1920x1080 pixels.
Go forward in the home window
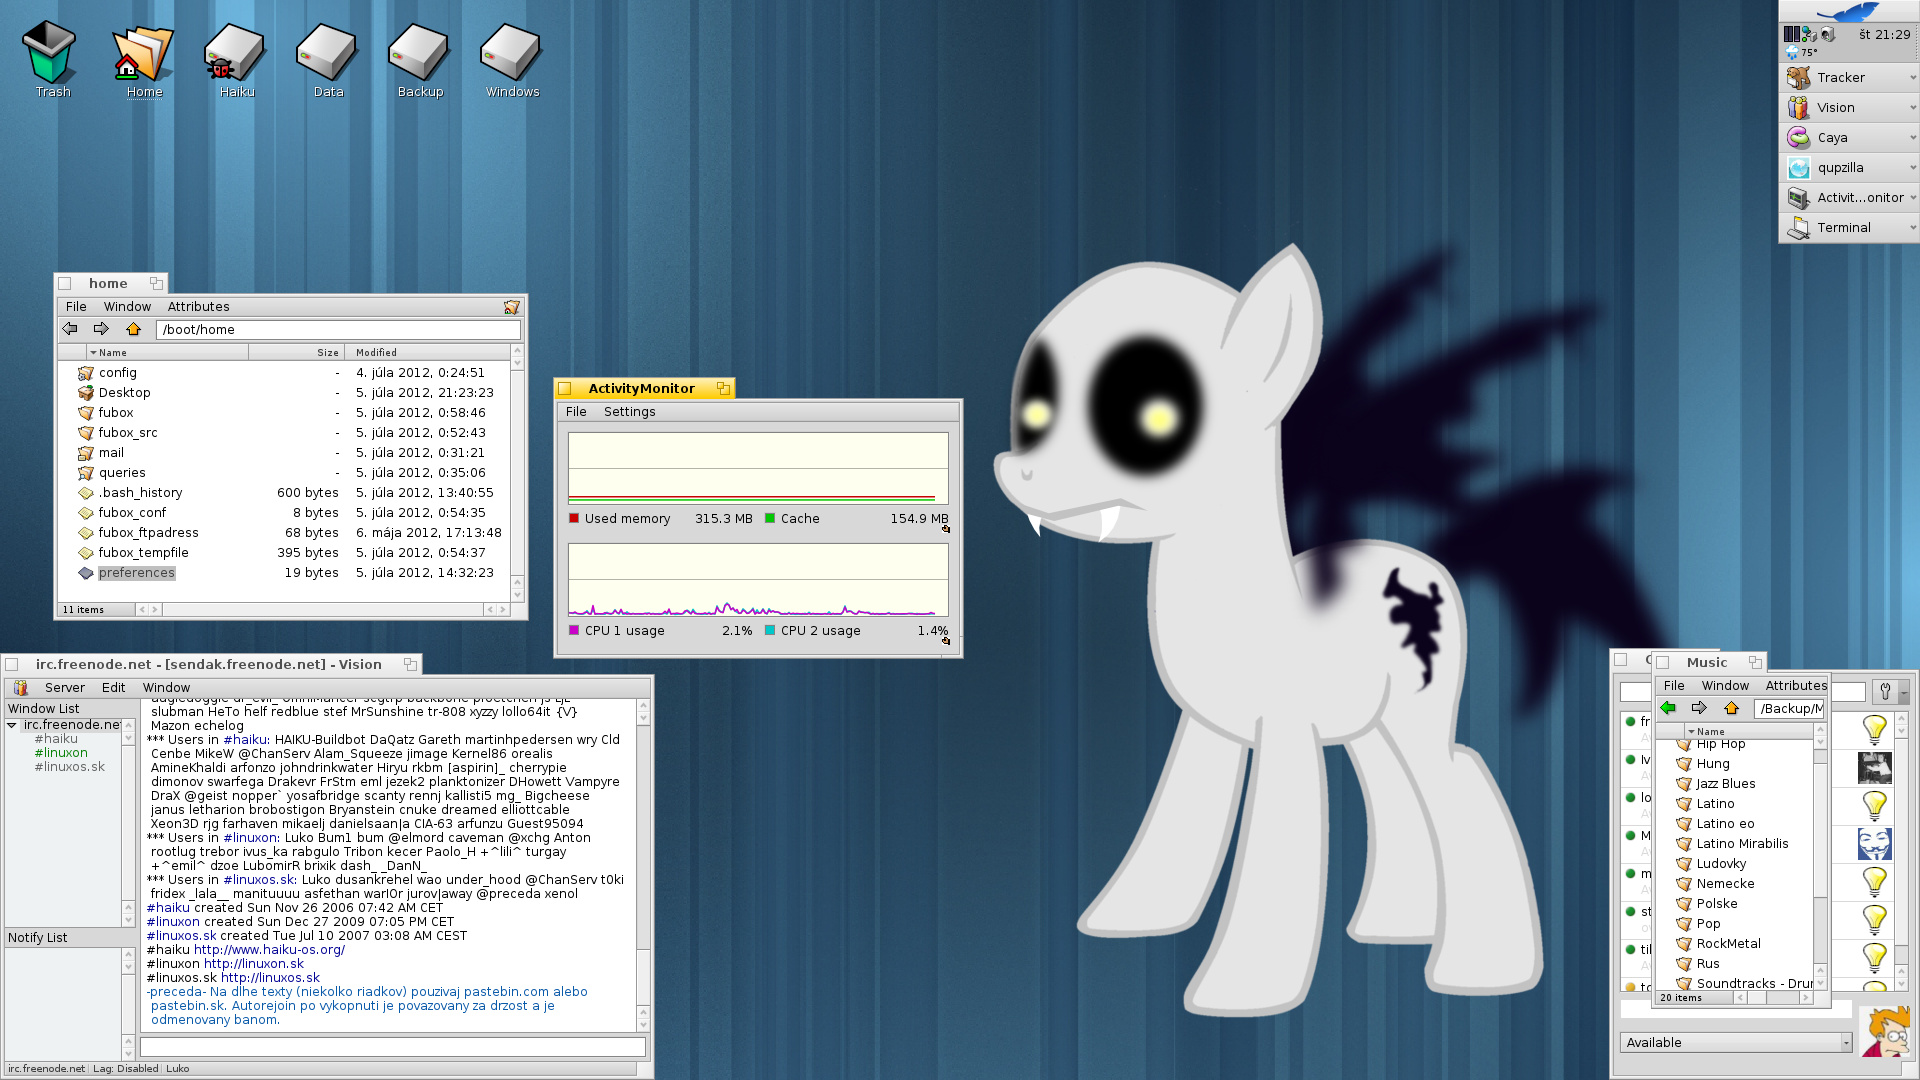coord(101,329)
